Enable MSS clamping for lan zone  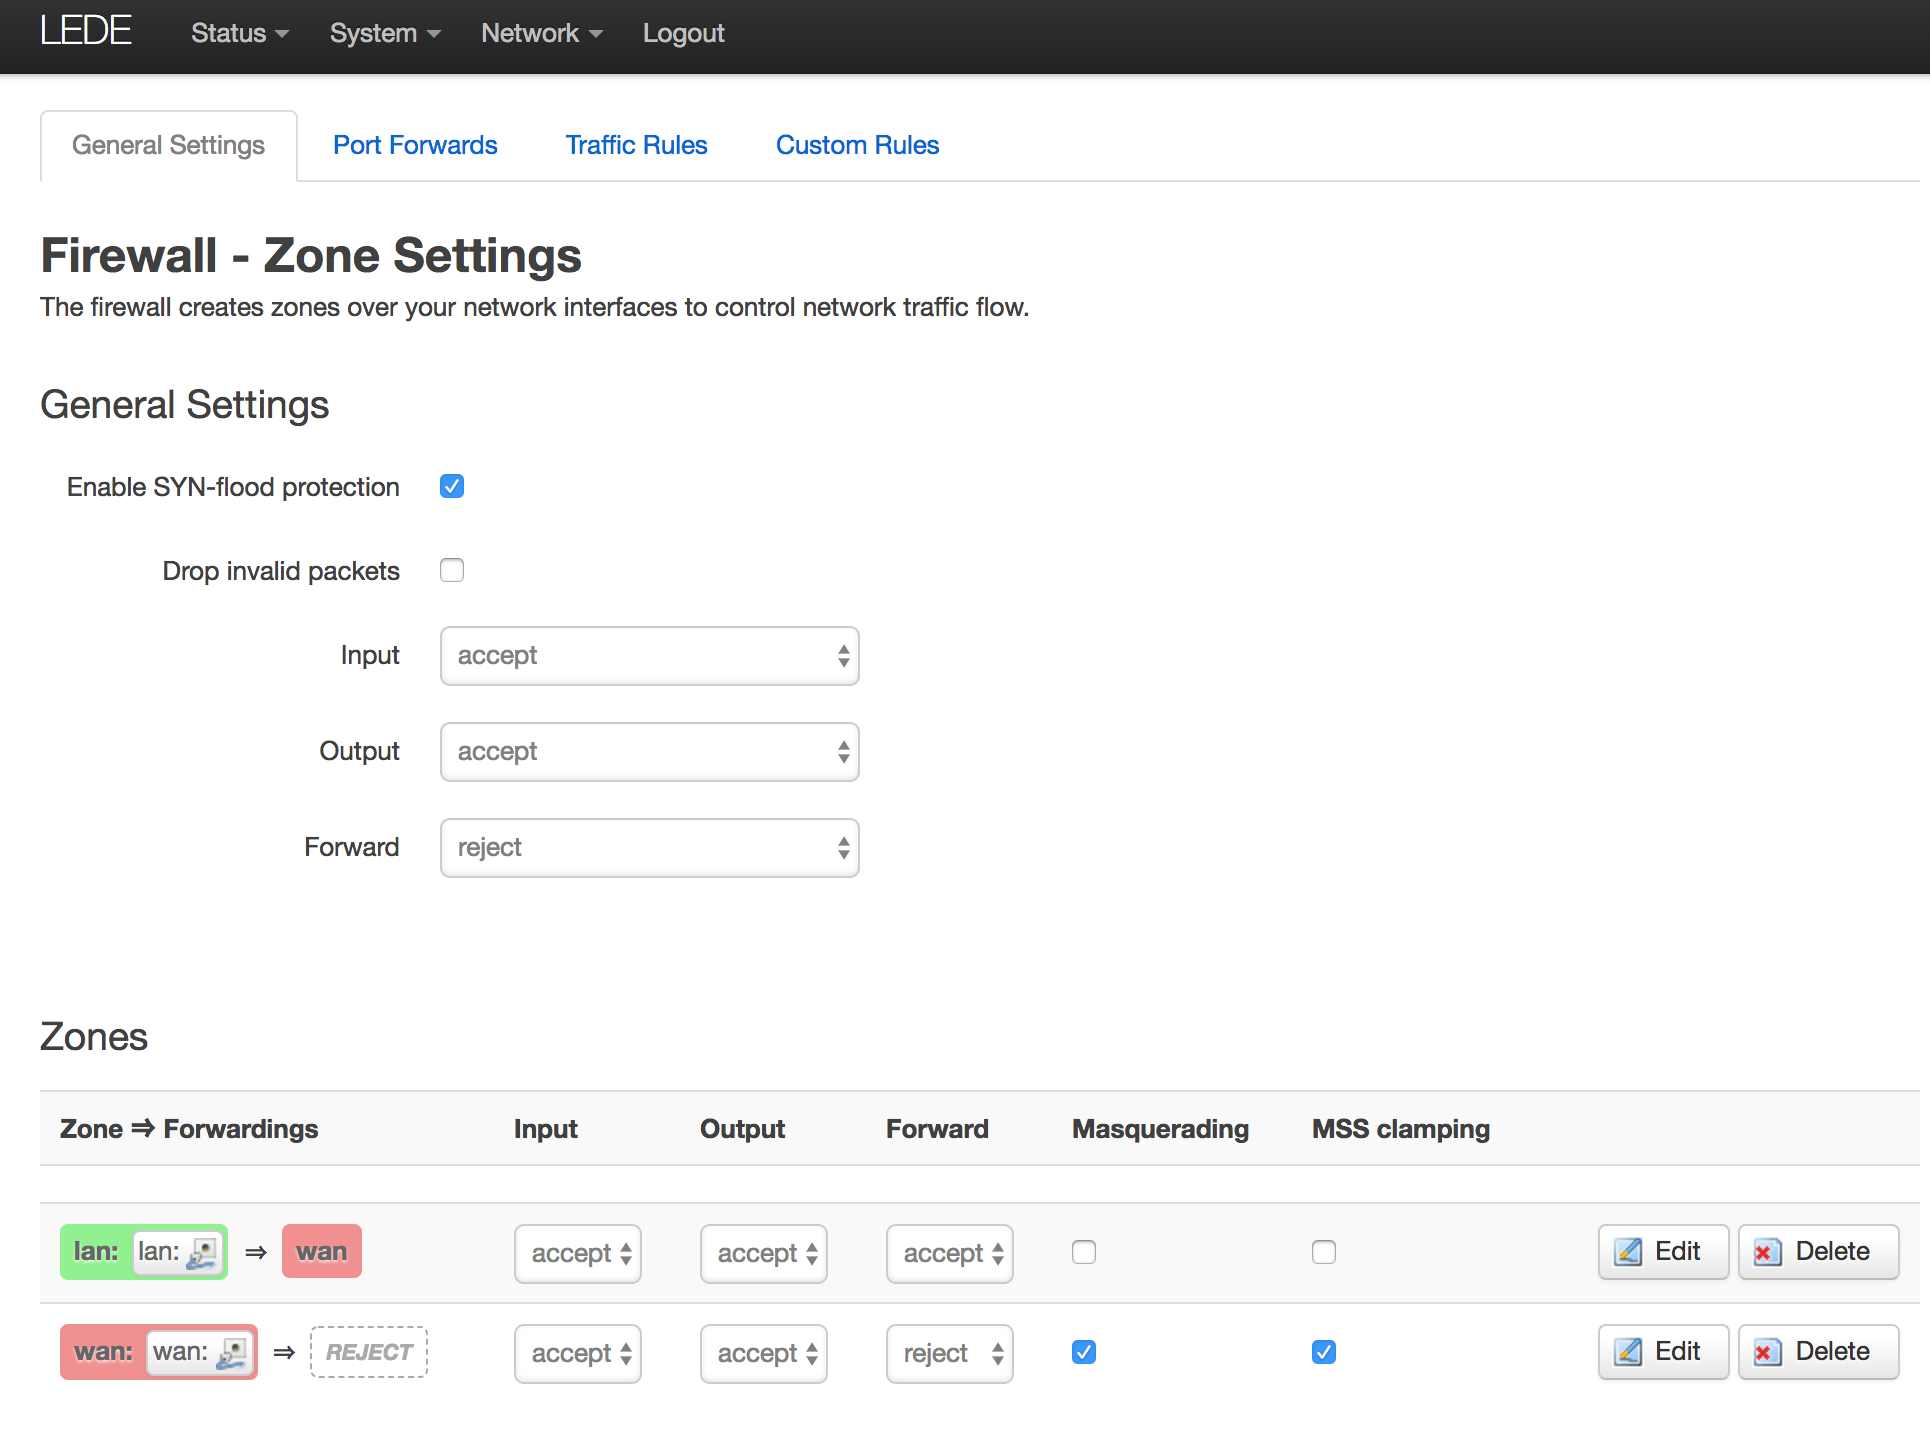click(x=1324, y=1252)
